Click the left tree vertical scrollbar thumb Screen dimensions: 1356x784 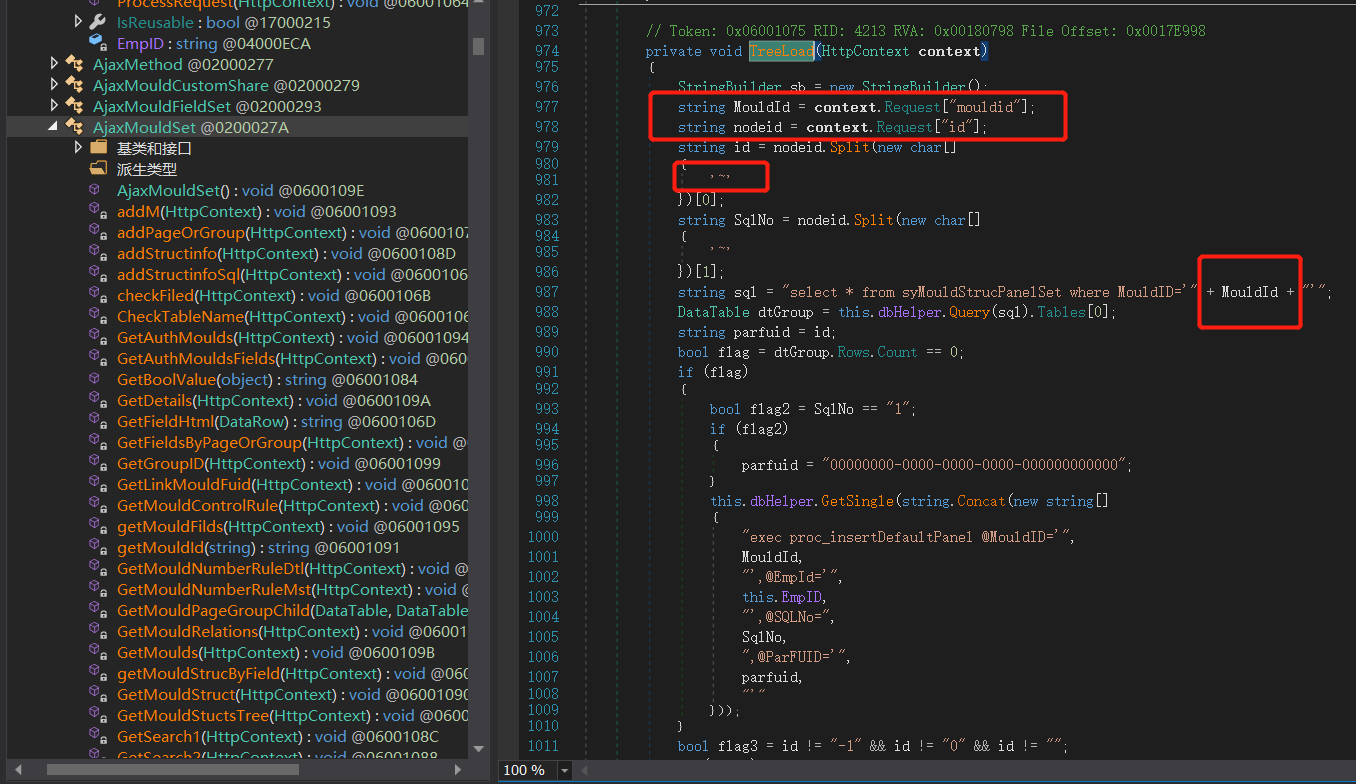coord(478,46)
